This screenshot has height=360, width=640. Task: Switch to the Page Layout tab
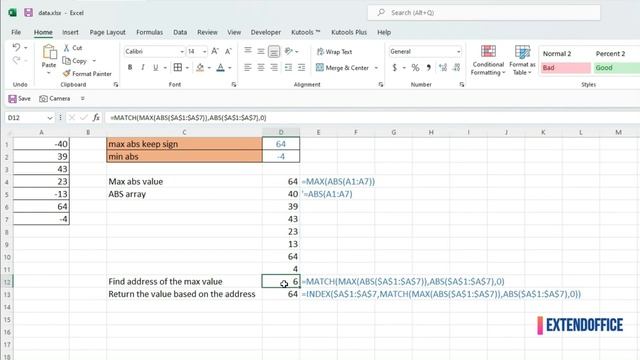(x=107, y=32)
